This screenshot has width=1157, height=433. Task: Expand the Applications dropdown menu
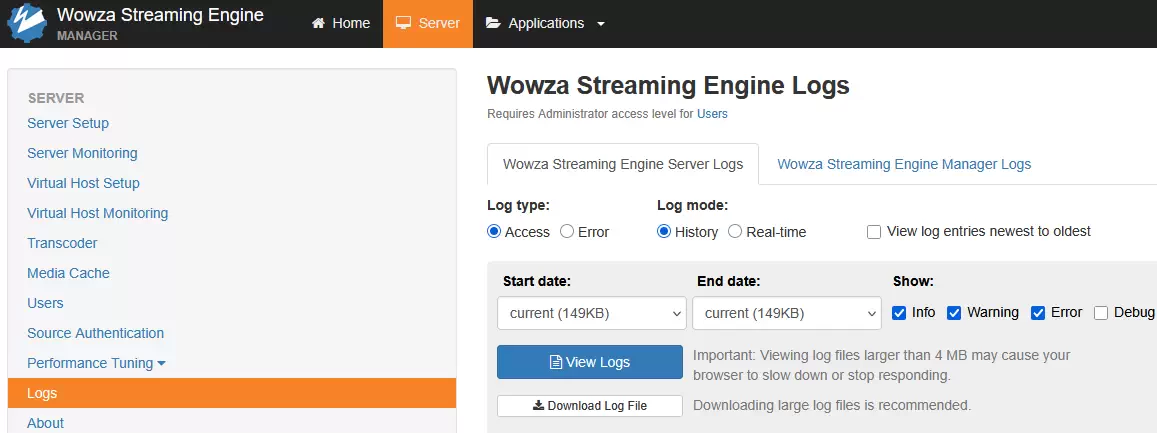point(545,24)
